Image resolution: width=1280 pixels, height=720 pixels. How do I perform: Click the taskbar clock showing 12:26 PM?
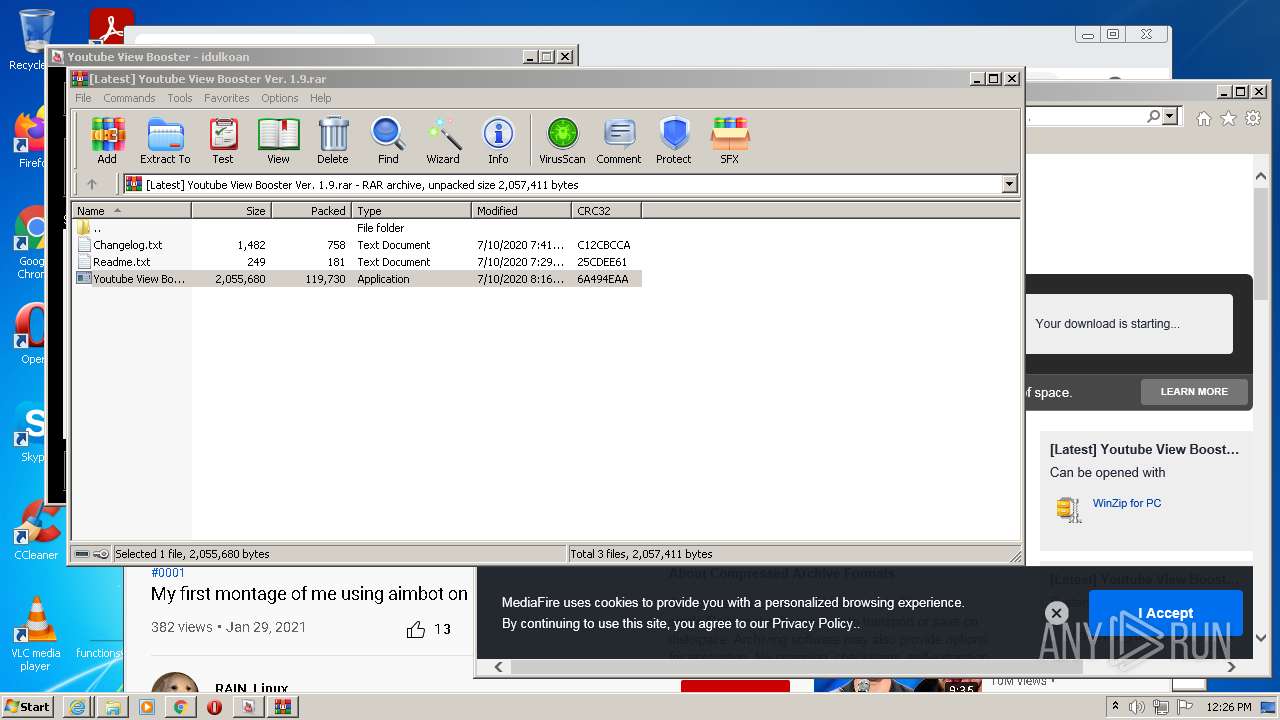point(1229,707)
